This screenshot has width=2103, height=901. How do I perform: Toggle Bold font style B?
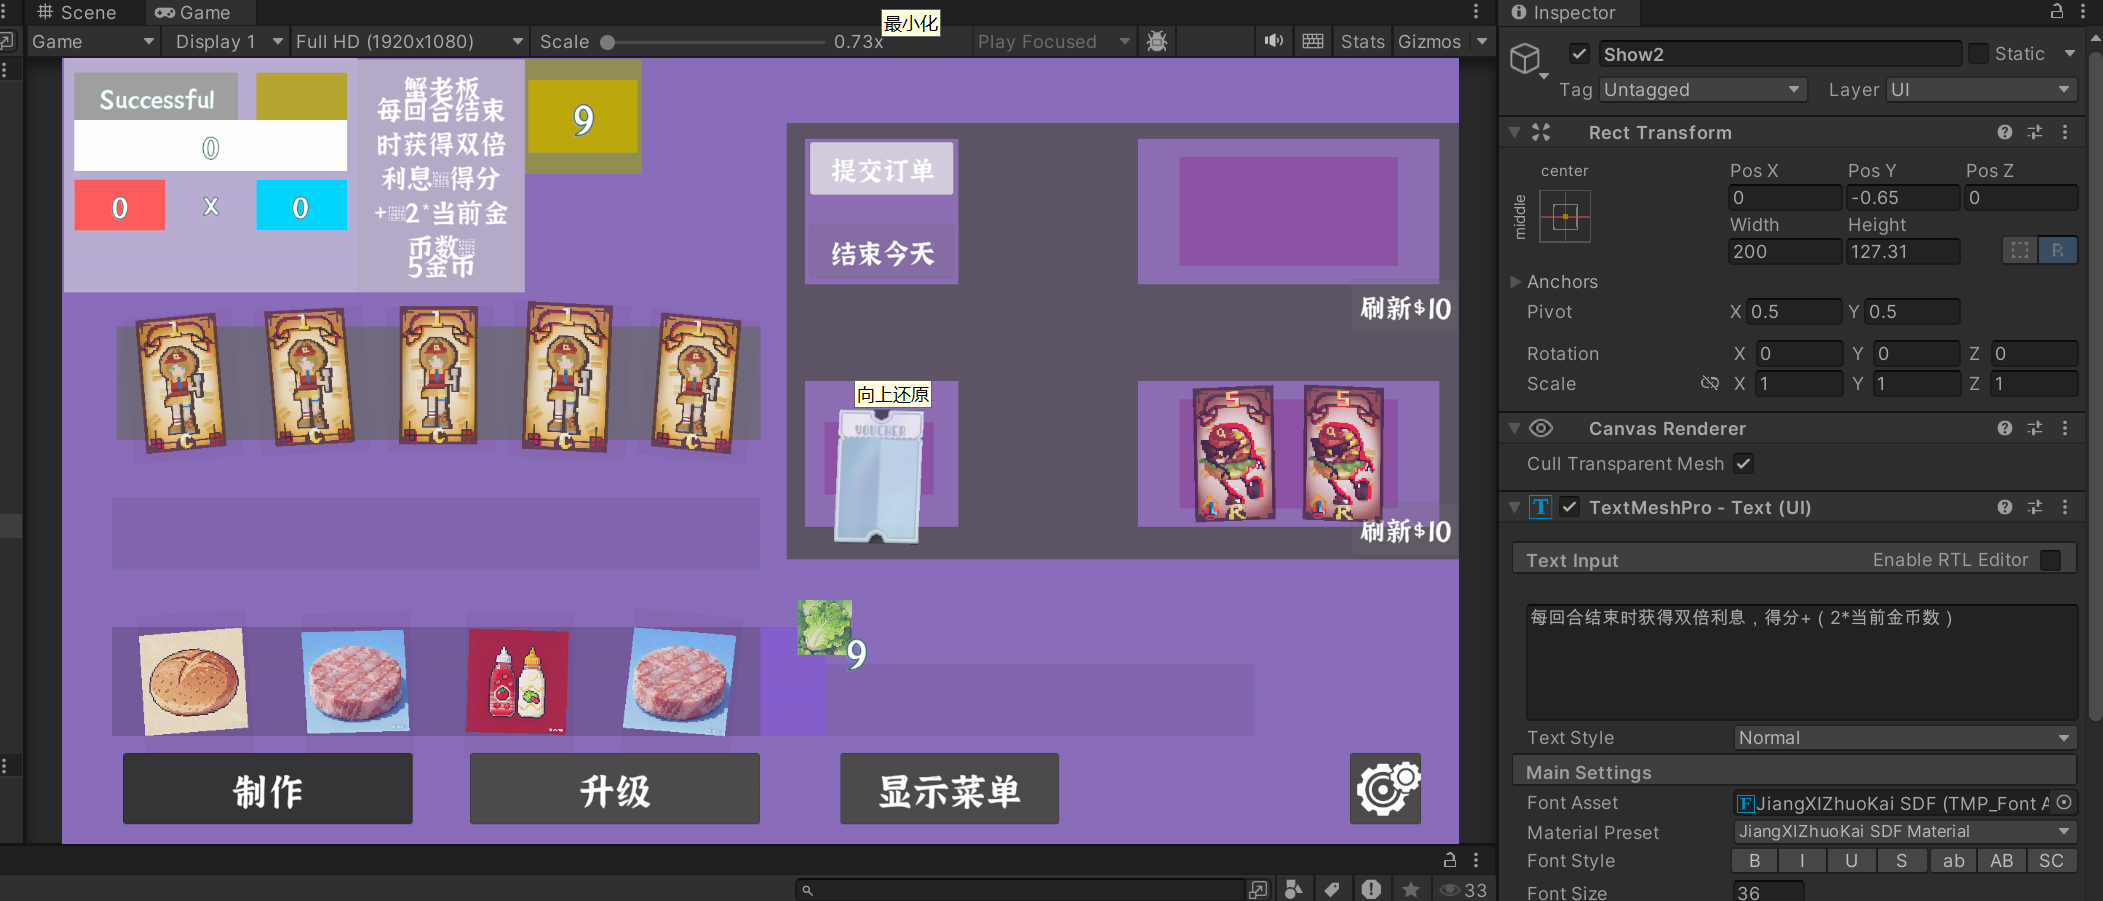coord(1755,860)
